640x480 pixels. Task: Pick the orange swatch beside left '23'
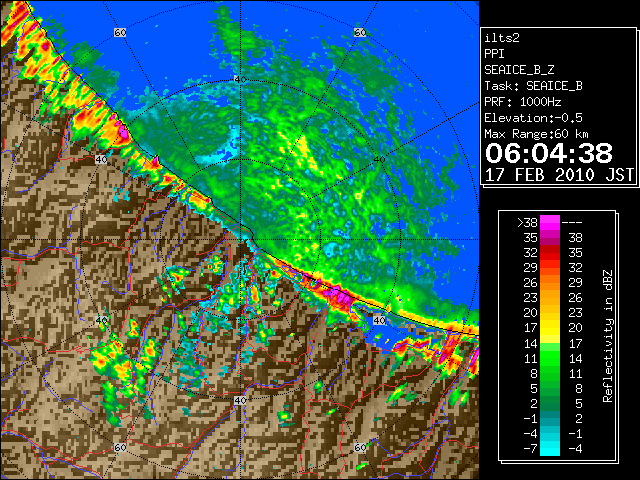550,298
